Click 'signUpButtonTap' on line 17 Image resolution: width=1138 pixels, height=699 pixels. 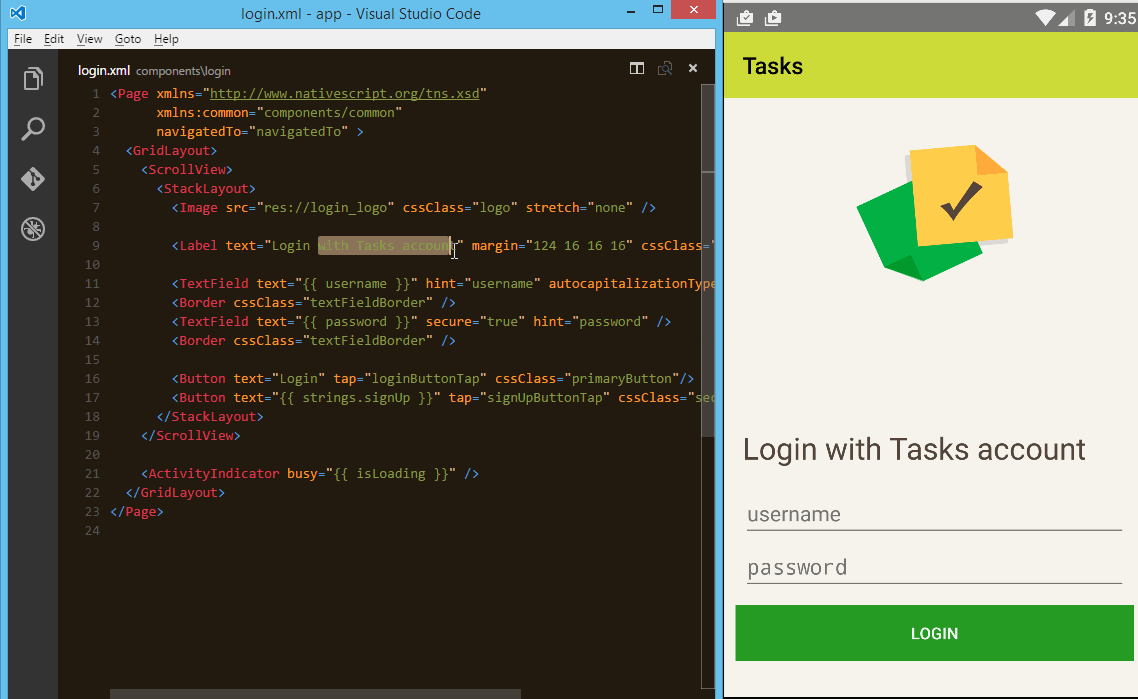(544, 397)
